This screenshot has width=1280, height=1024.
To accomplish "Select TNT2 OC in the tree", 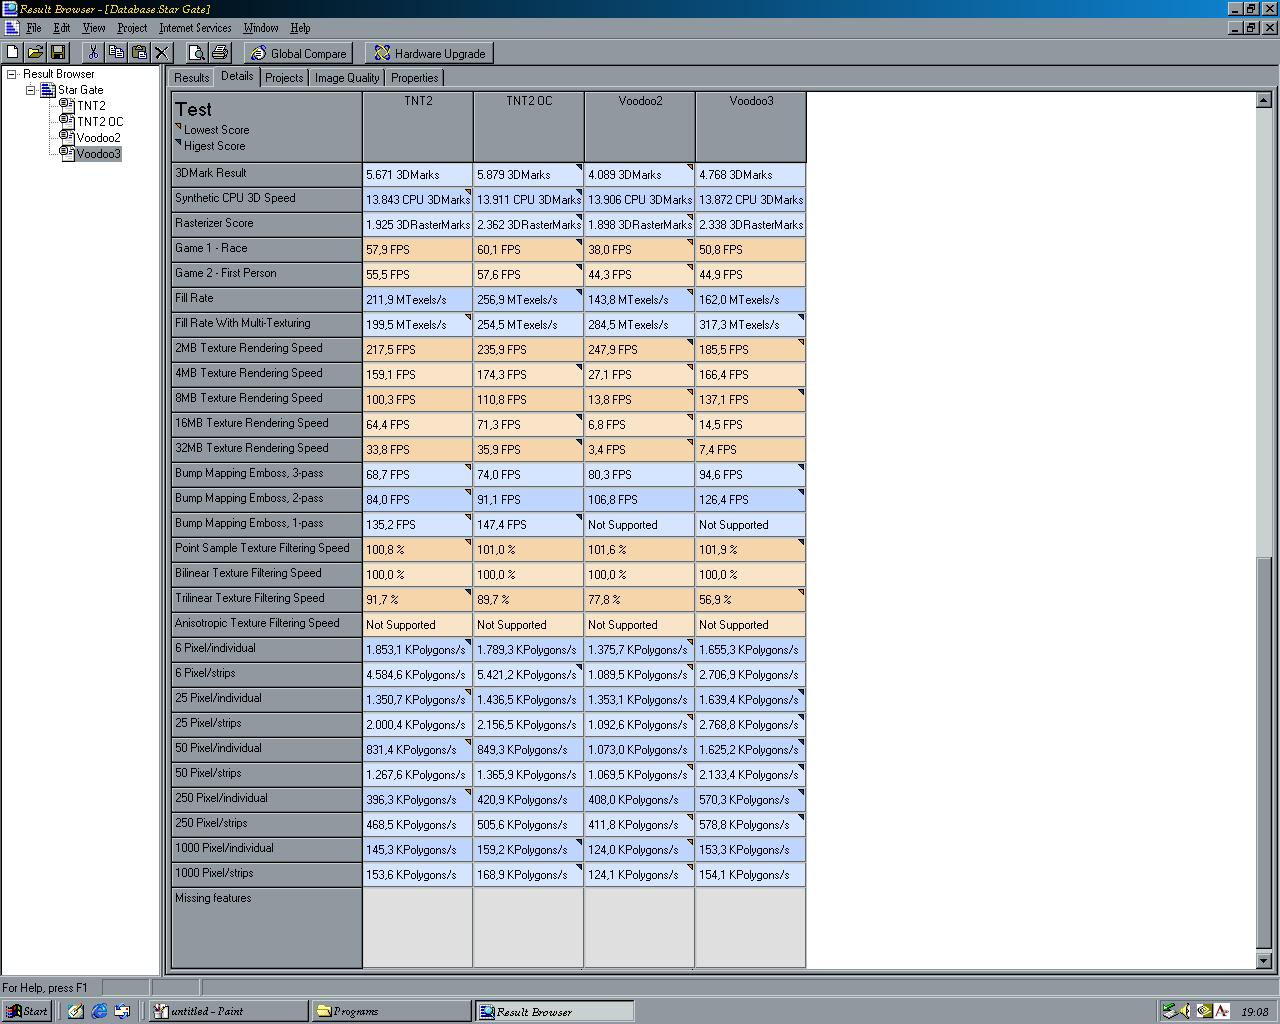I will [100, 122].
